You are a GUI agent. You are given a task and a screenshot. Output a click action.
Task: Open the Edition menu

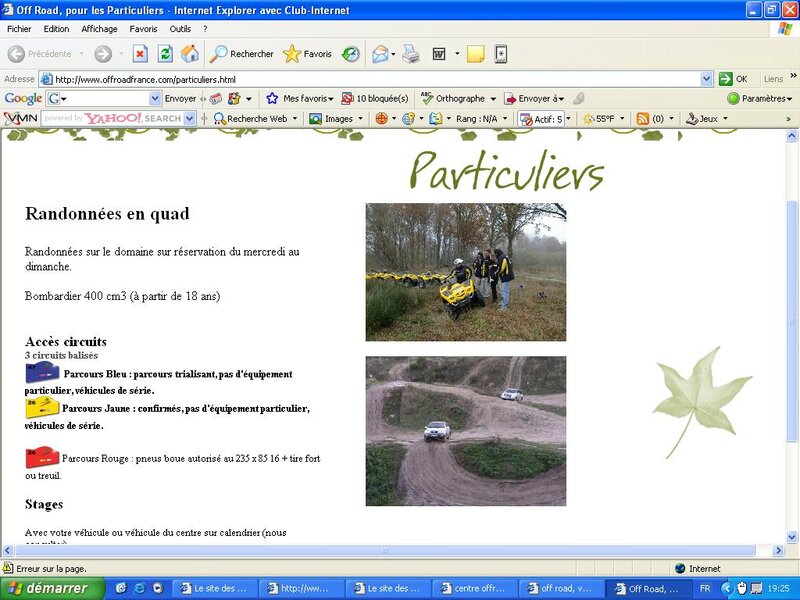pyautogui.click(x=56, y=29)
